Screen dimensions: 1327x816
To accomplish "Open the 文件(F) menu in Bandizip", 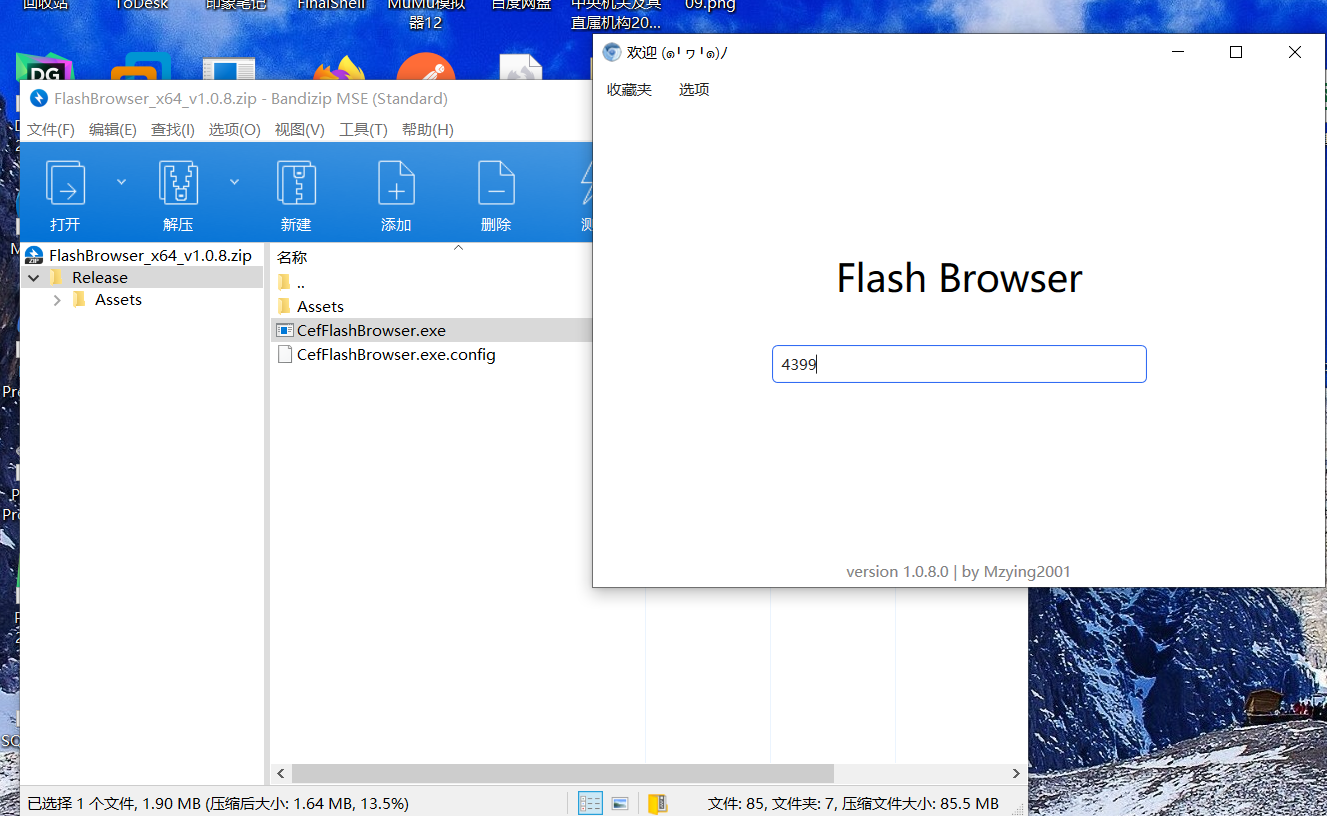I will [x=51, y=129].
